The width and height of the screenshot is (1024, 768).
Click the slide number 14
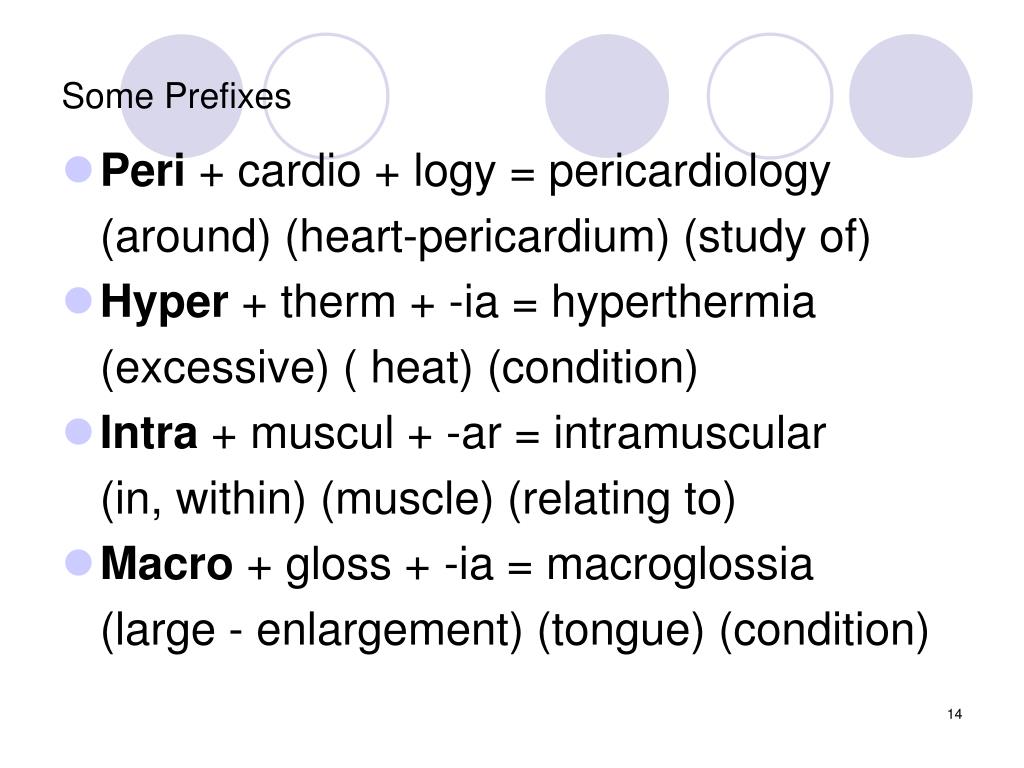(x=954, y=714)
